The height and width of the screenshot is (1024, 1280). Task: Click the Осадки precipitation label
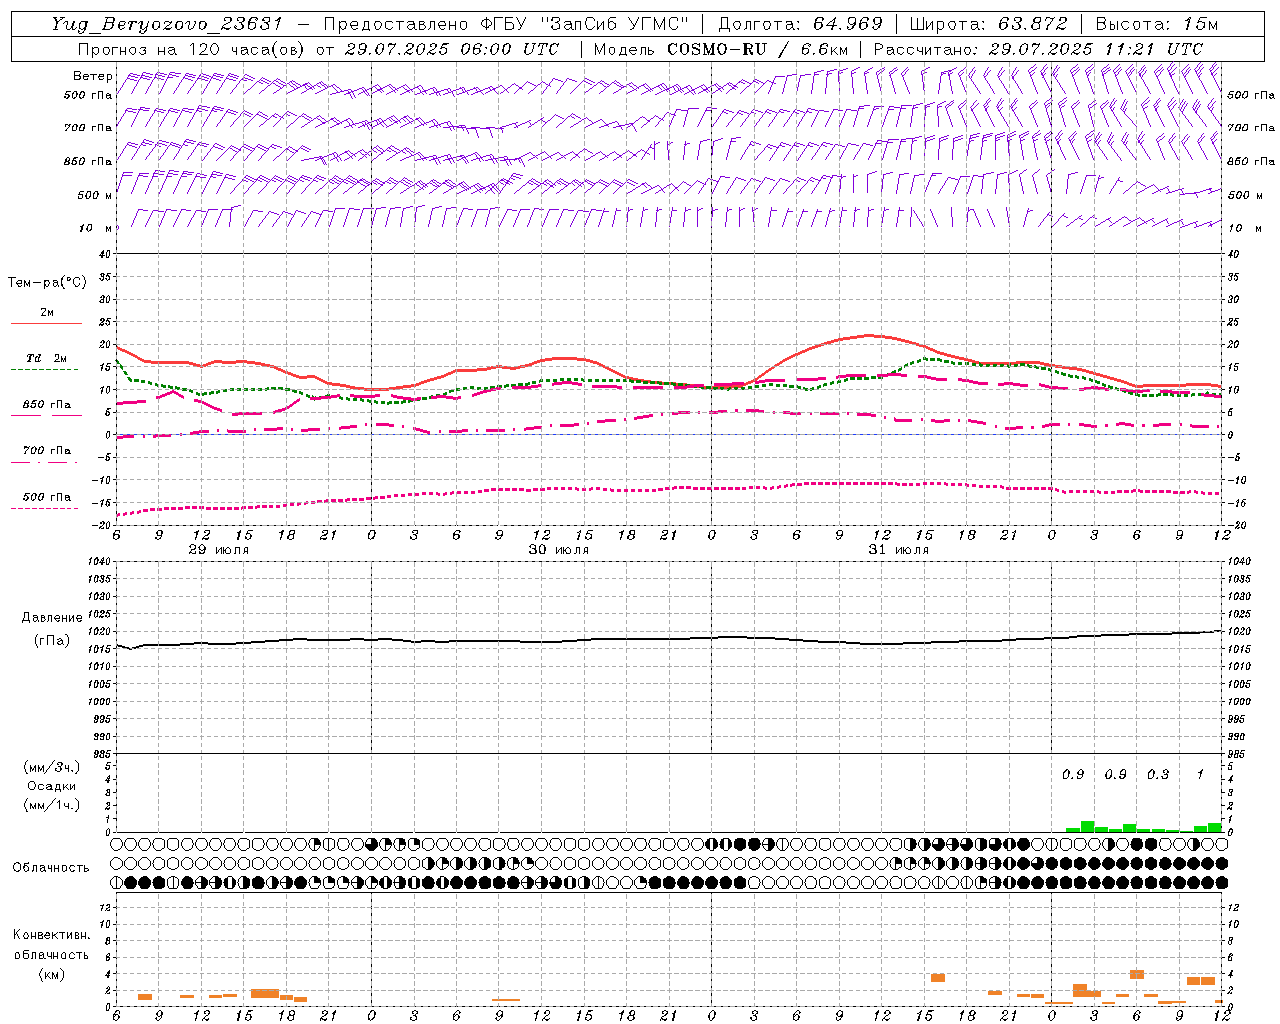coord(52,786)
